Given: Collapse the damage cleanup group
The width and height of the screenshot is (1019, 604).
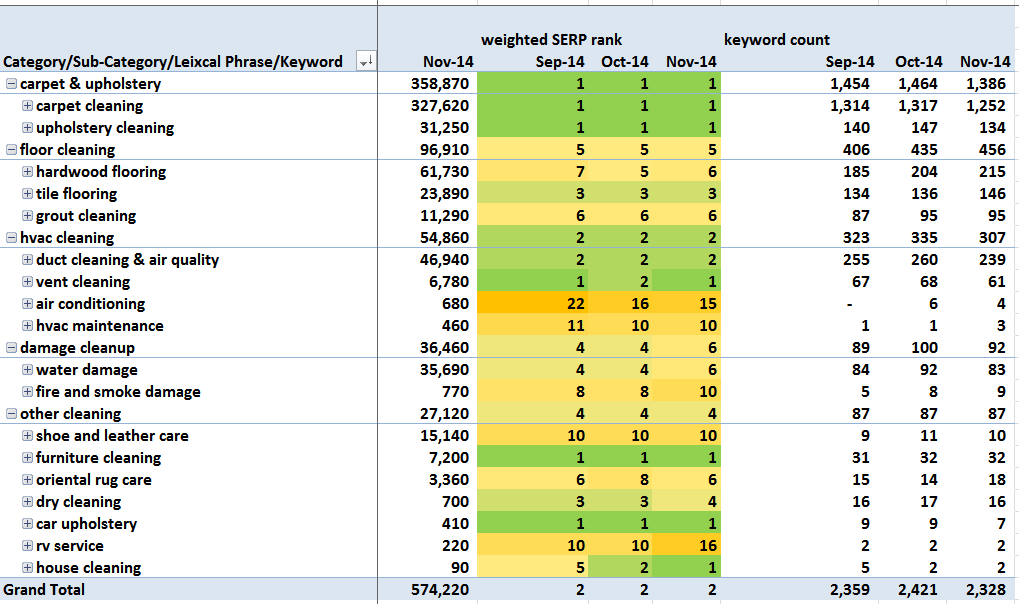Looking at the screenshot, I should (11, 348).
